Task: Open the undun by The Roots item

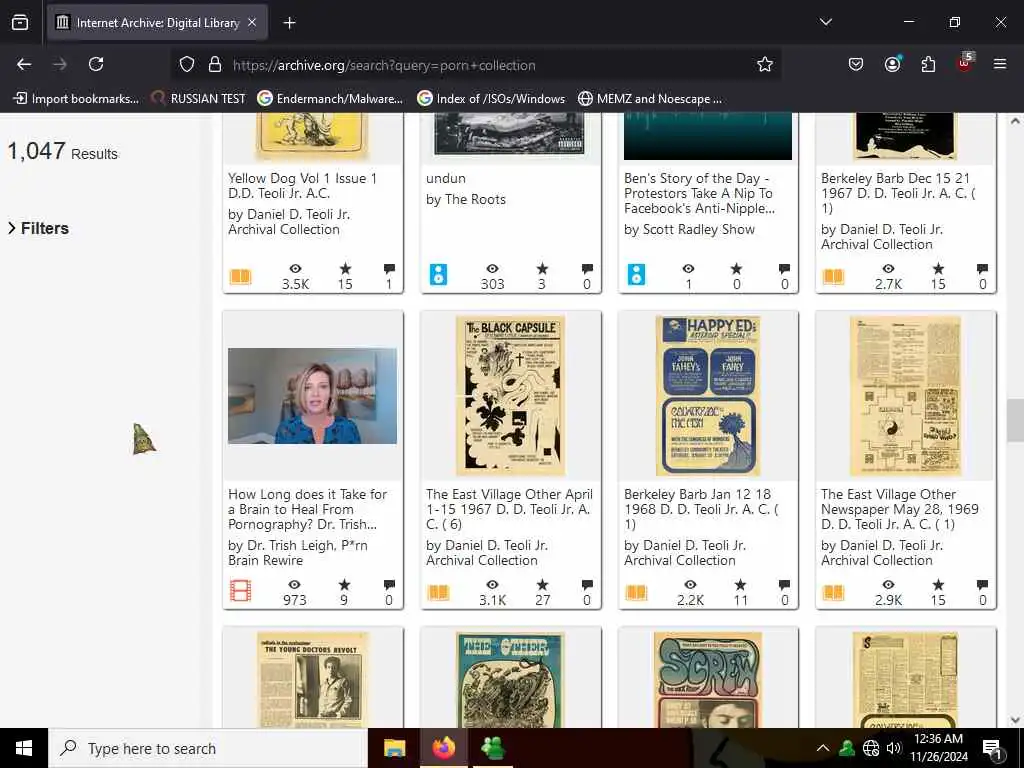Action: (446, 178)
